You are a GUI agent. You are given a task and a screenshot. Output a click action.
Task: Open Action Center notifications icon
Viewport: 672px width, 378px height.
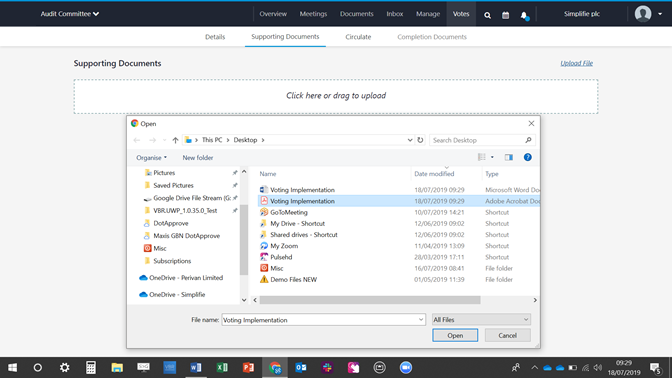(655, 368)
